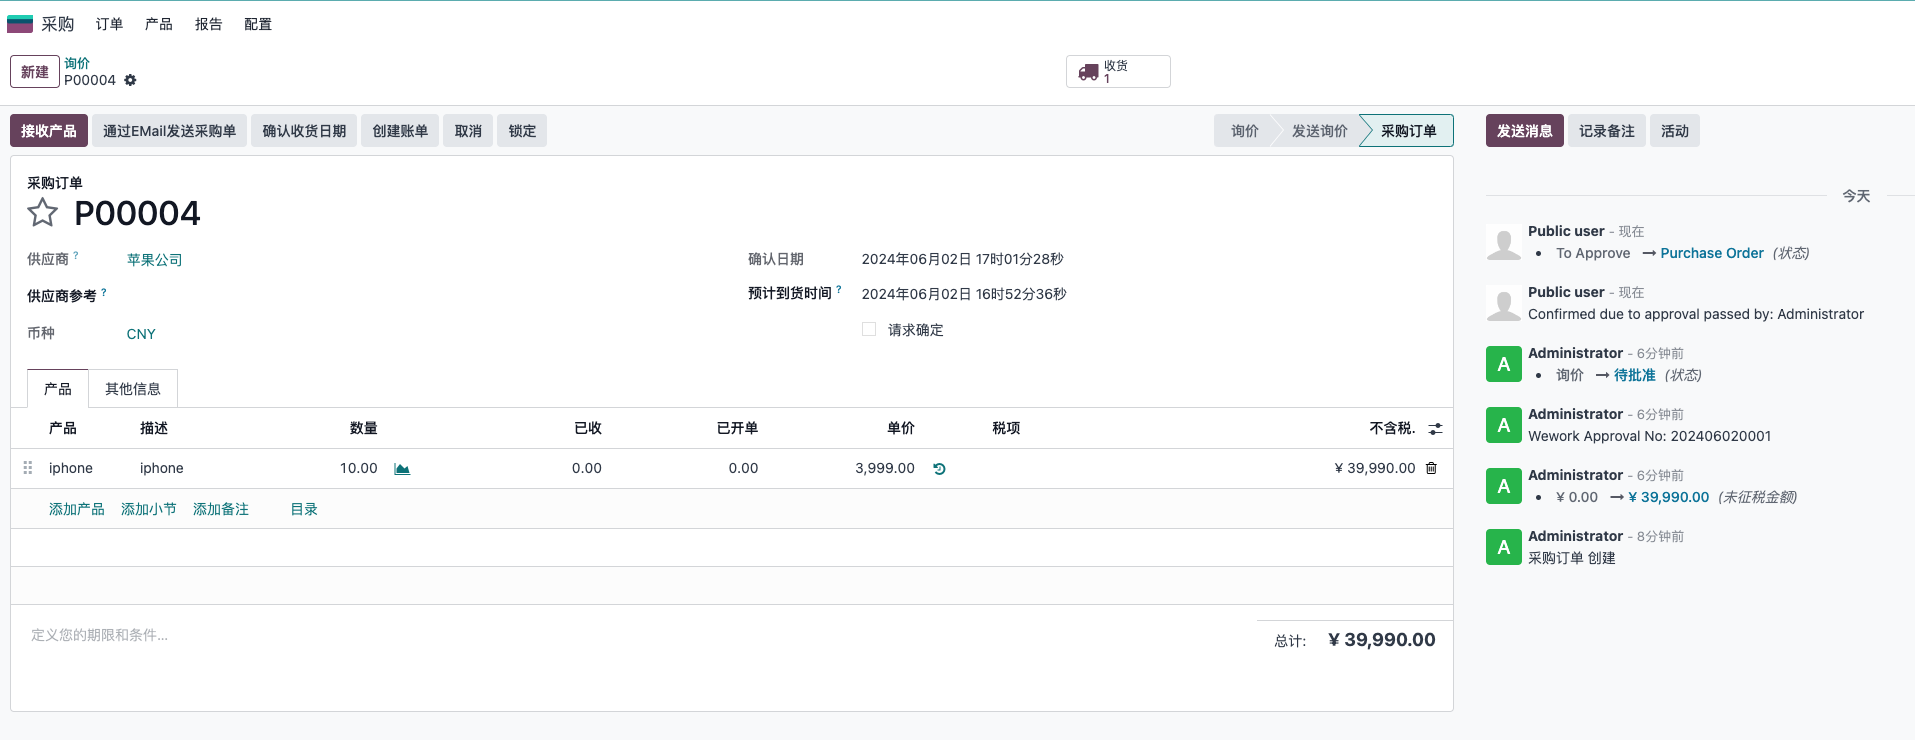1915x740 pixels.
Task: Click the truck 收货 delivery icon
Action: click(1088, 72)
